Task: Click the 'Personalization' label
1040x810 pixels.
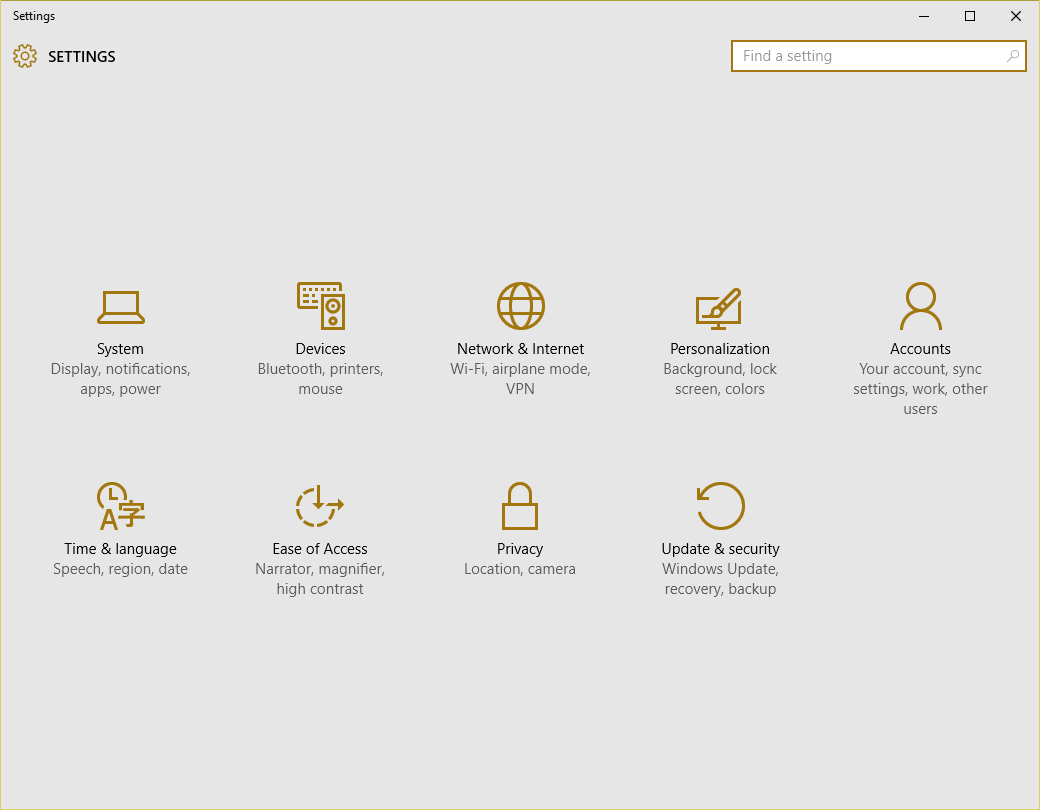Action: (x=720, y=349)
